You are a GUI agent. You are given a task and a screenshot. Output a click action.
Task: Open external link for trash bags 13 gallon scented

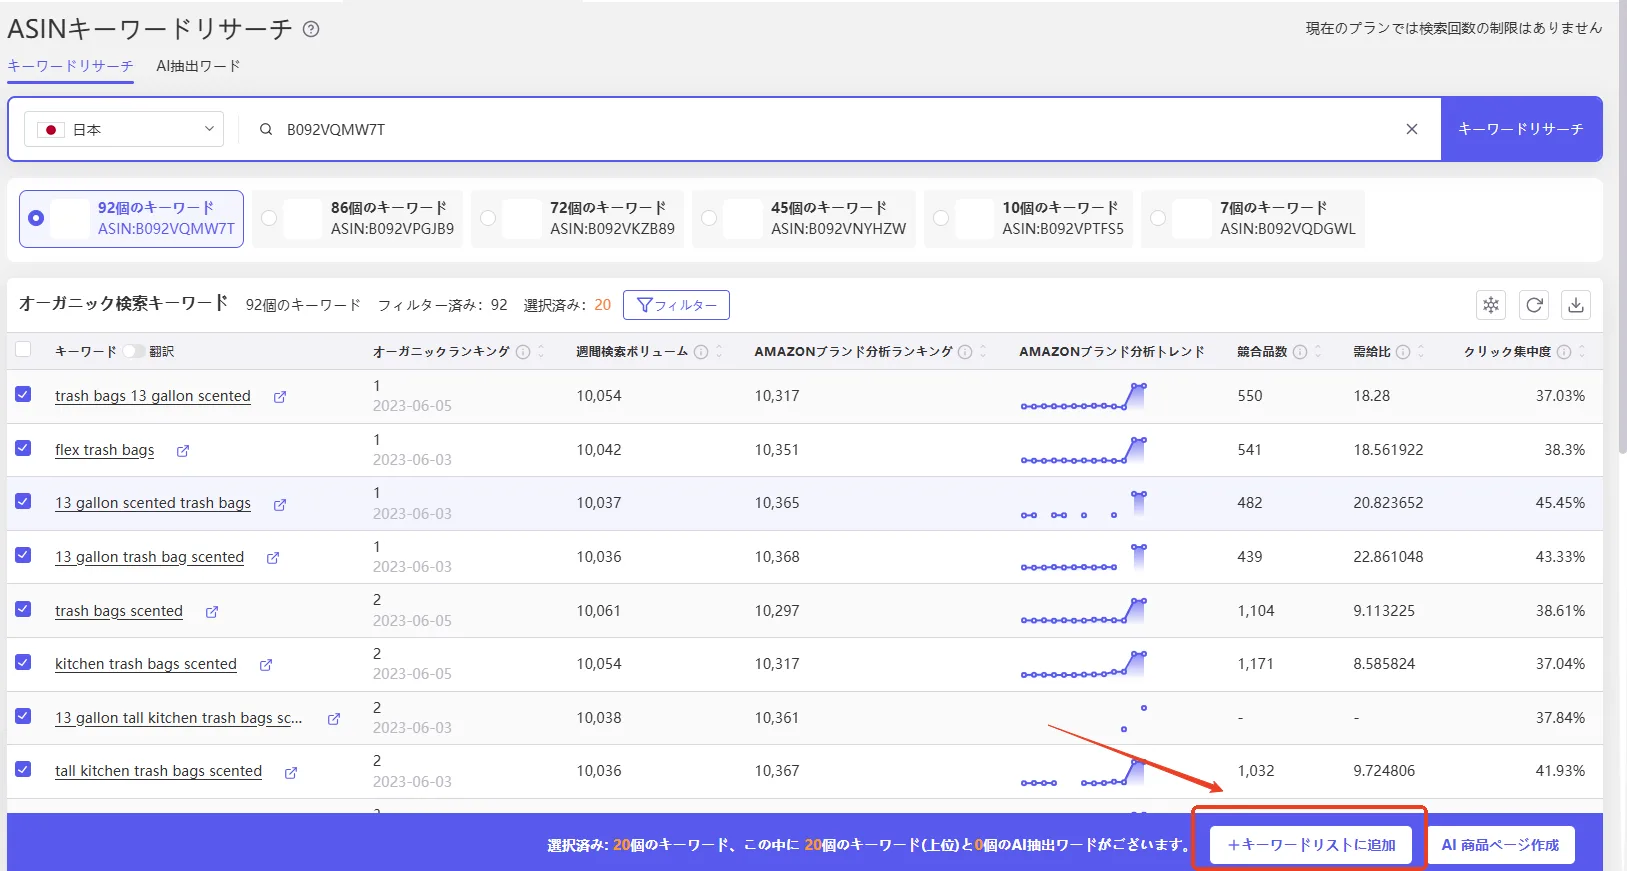click(x=280, y=397)
